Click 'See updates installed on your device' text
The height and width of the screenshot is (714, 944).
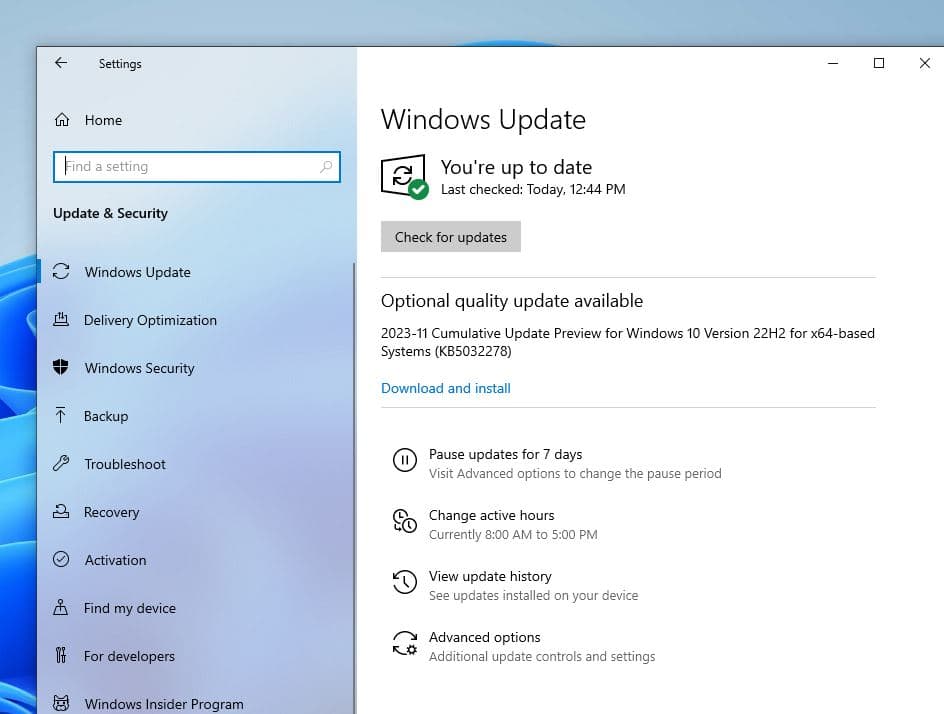click(x=533, y=595)
